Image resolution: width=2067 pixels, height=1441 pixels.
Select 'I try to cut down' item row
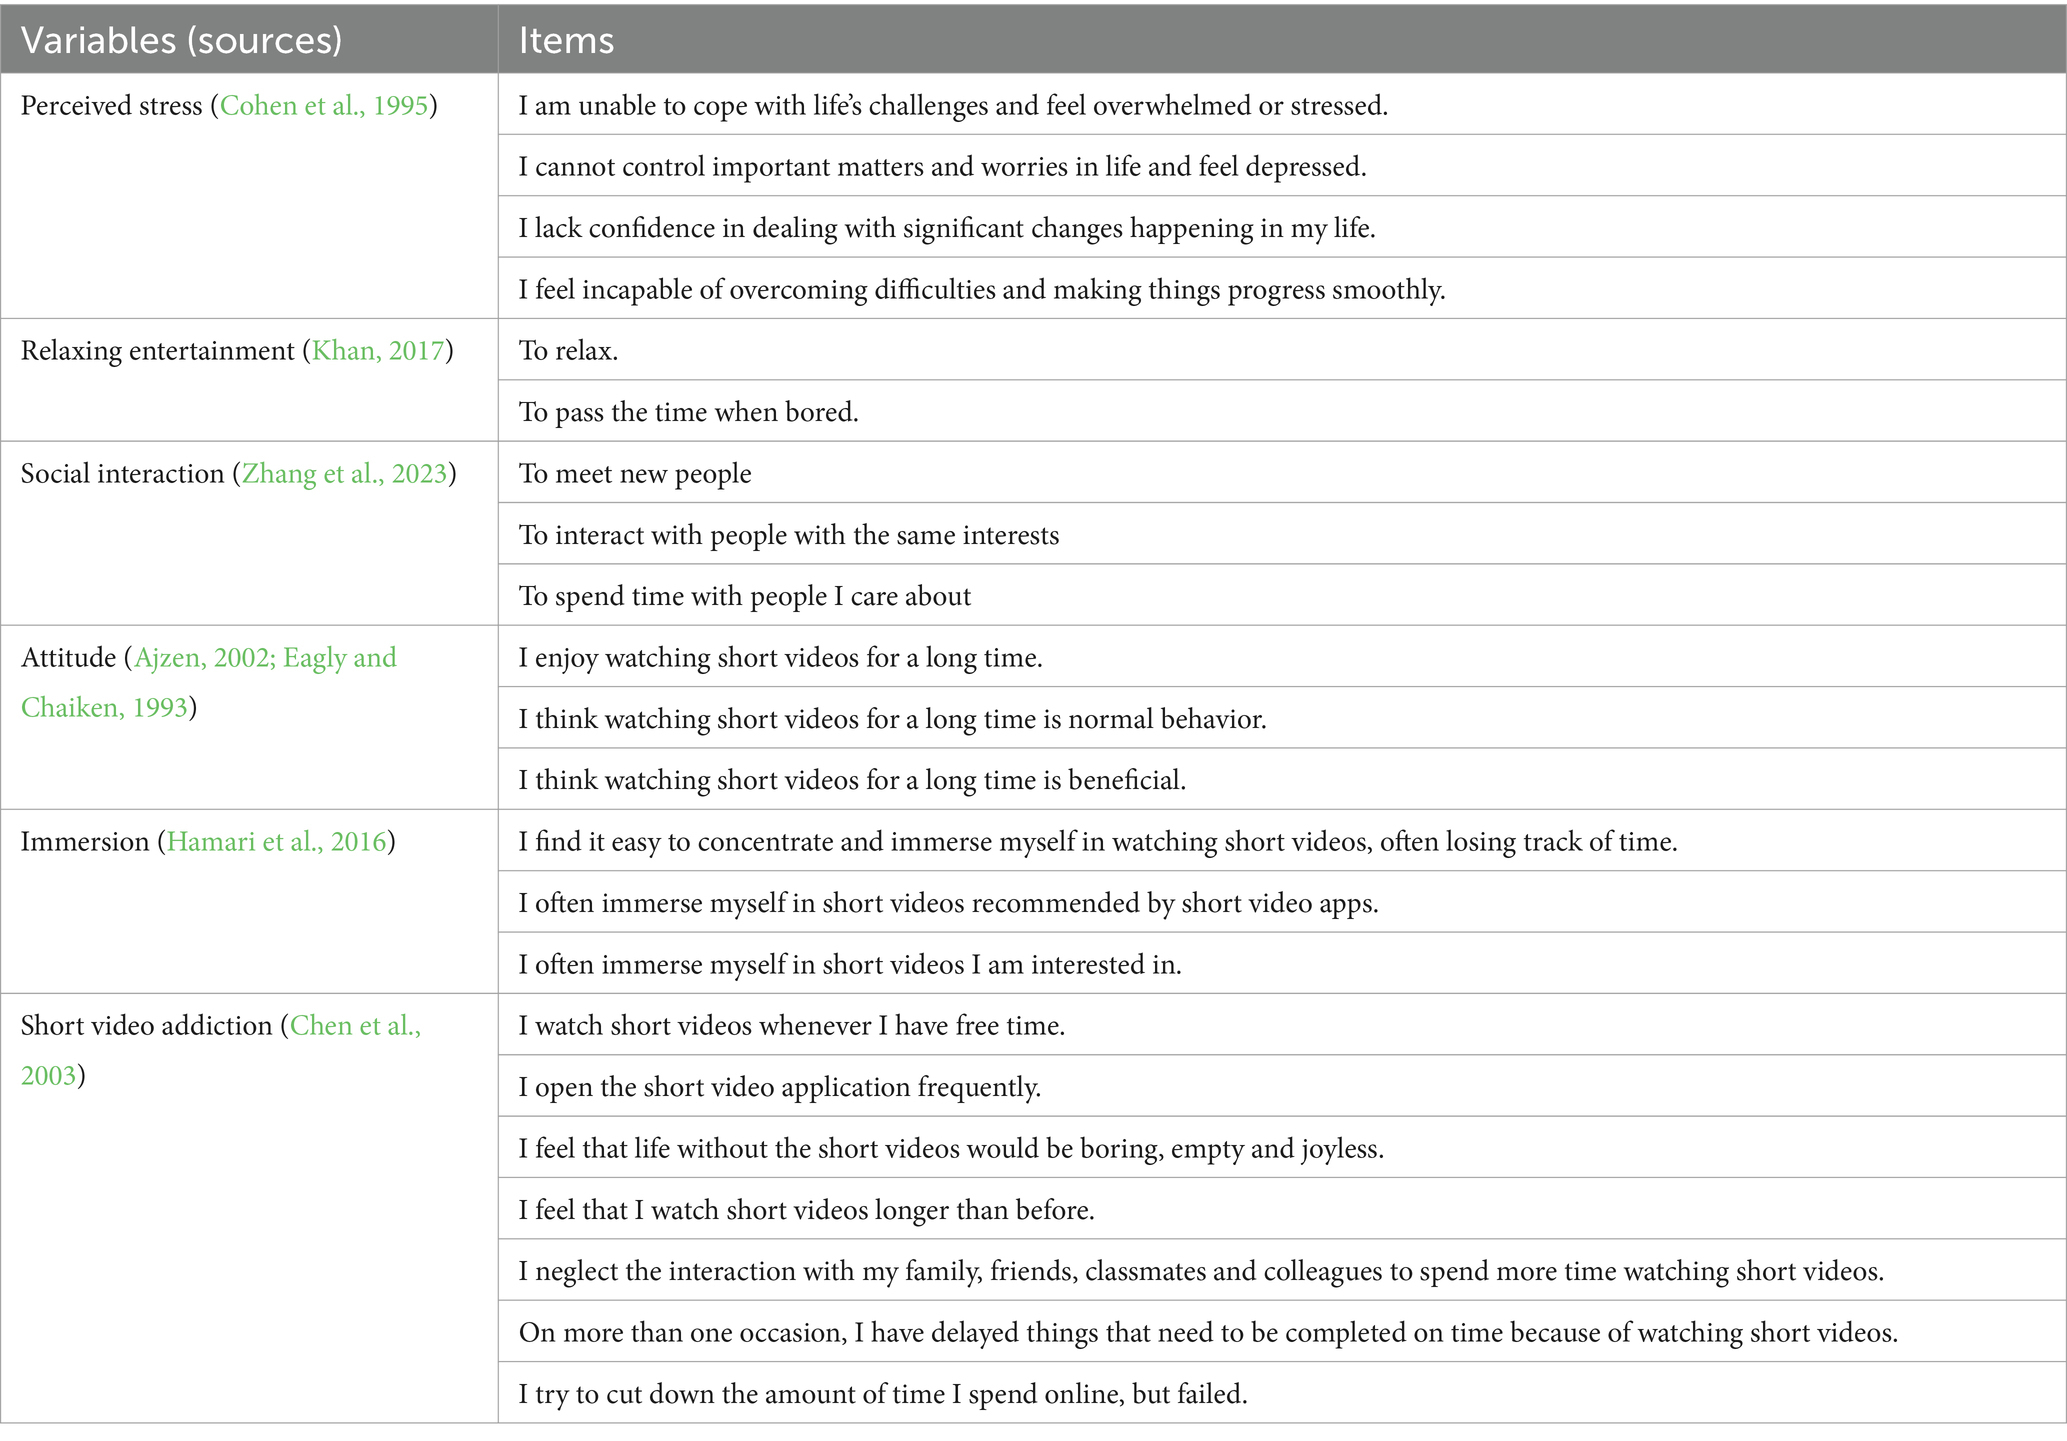[x=1282, y=1392]
